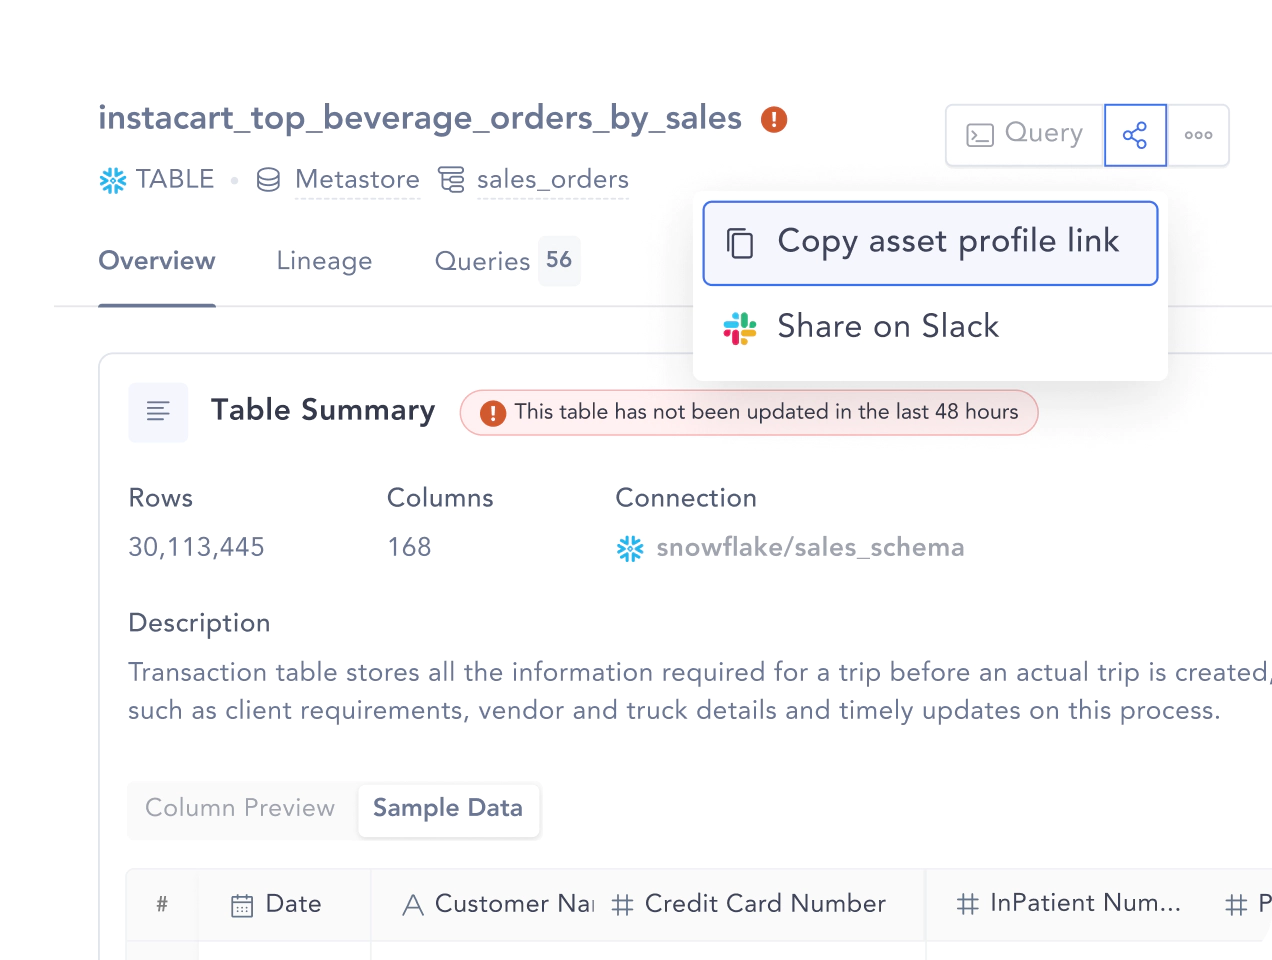The height and width of the screenshot is (960, 1272).
Task: Click the rows value 30,113,445
Action: click(197, 548)
